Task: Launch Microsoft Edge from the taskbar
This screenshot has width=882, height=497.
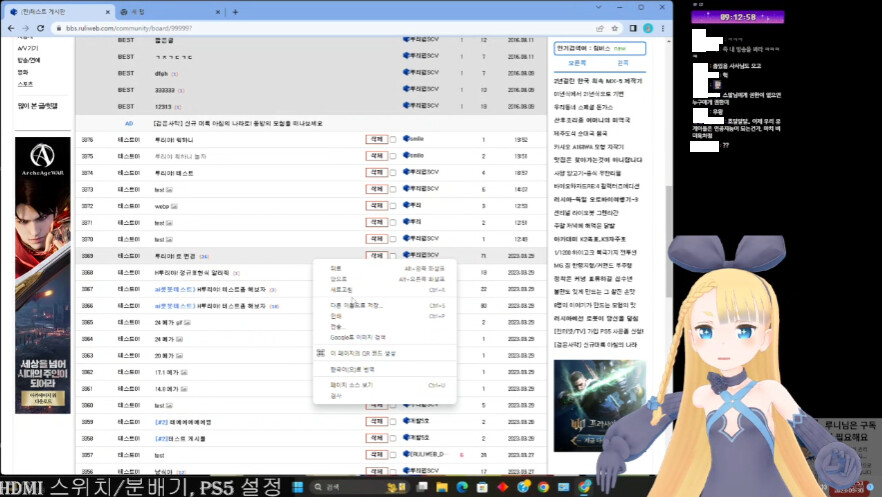Action: (462, 487)
